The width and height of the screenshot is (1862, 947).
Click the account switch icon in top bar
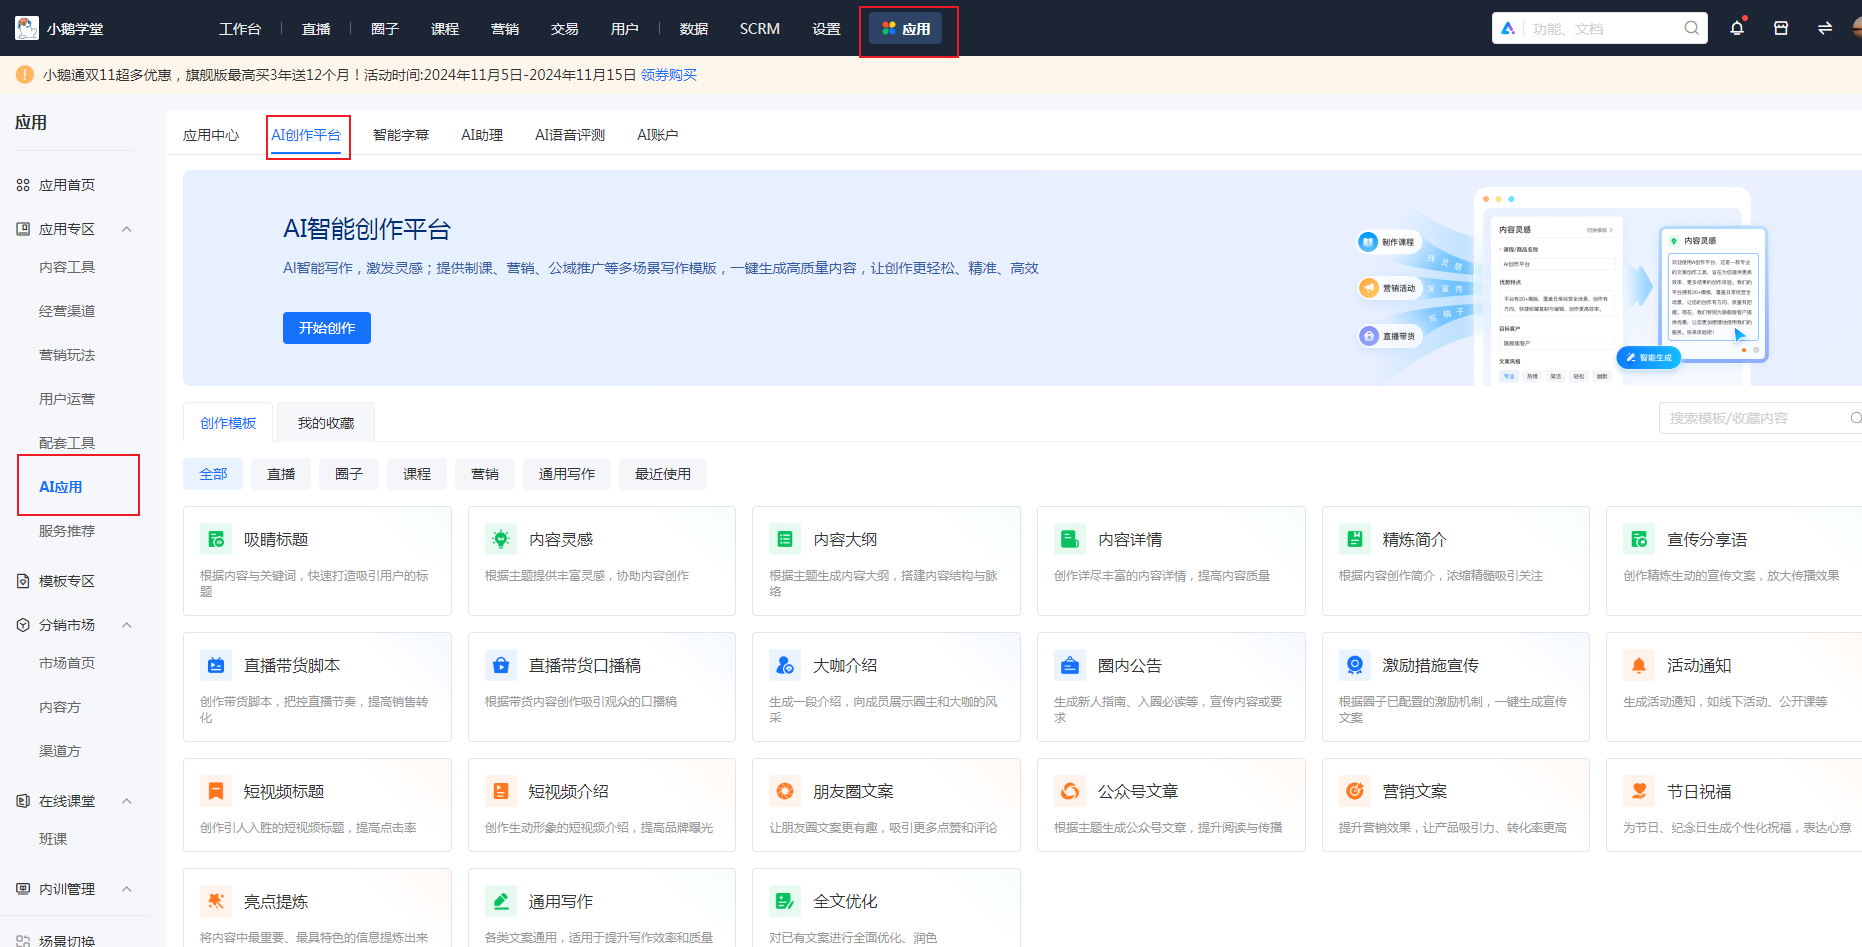pyautogui.click(x=1826, y=28)
